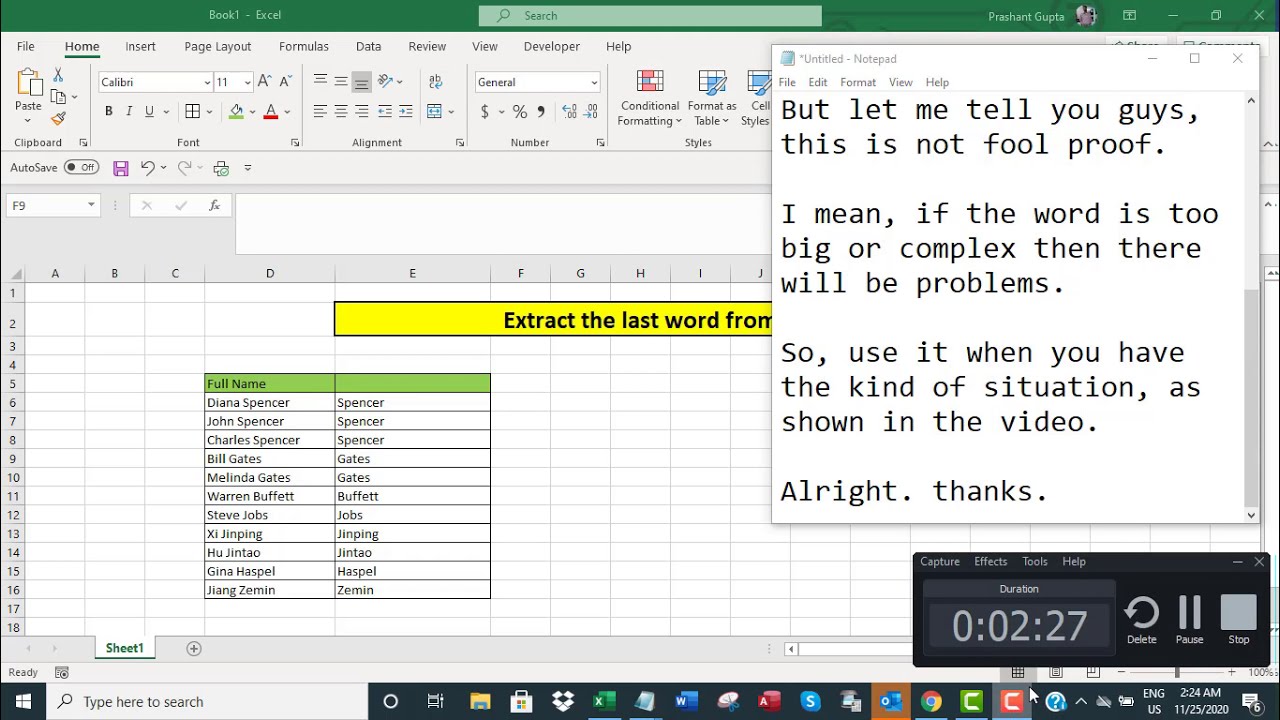Click the Sheet1 tab
This screenshot has width=1280, height=720.
(125, 648)
